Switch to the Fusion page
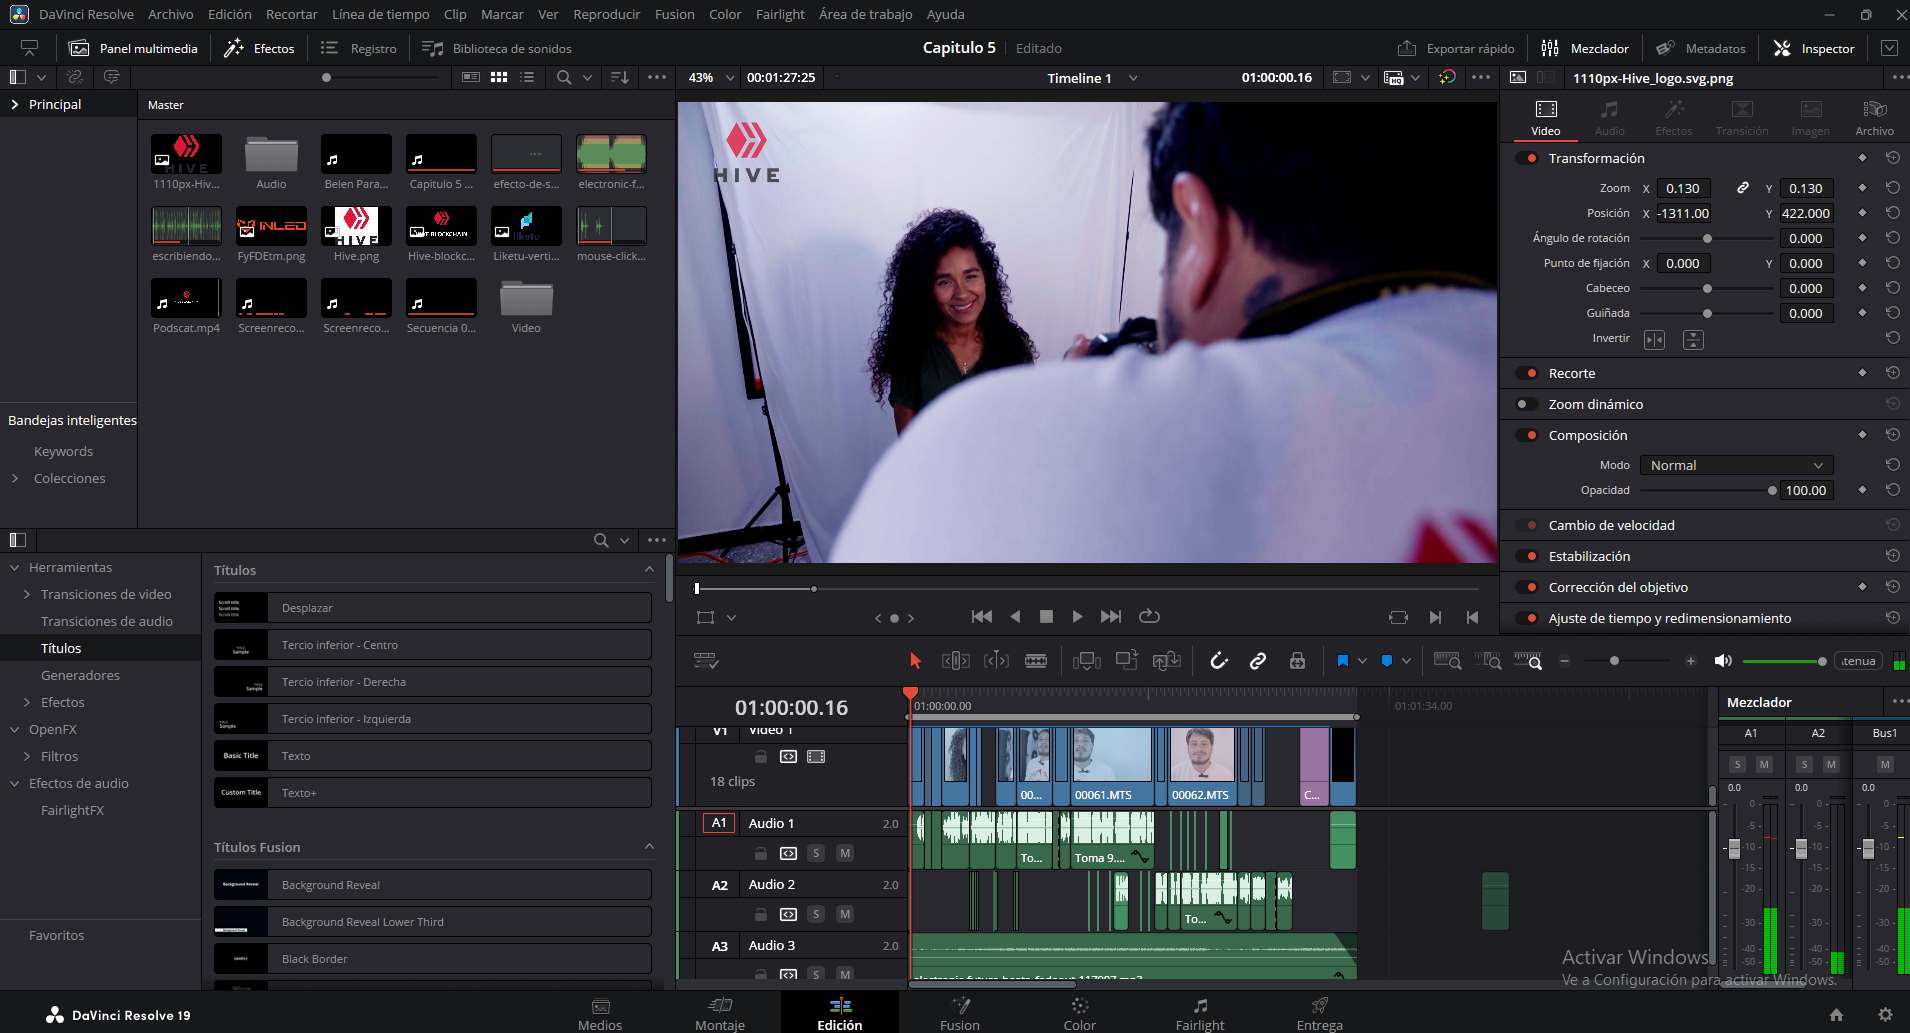1910x1033 pixels. (960, 1013)
